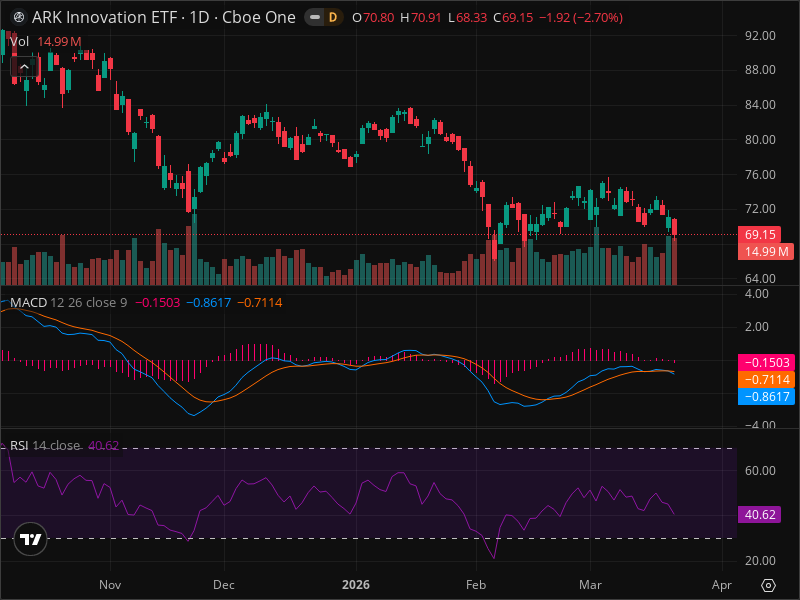Click the TradingView logo badge

click(x=31, y=539)
